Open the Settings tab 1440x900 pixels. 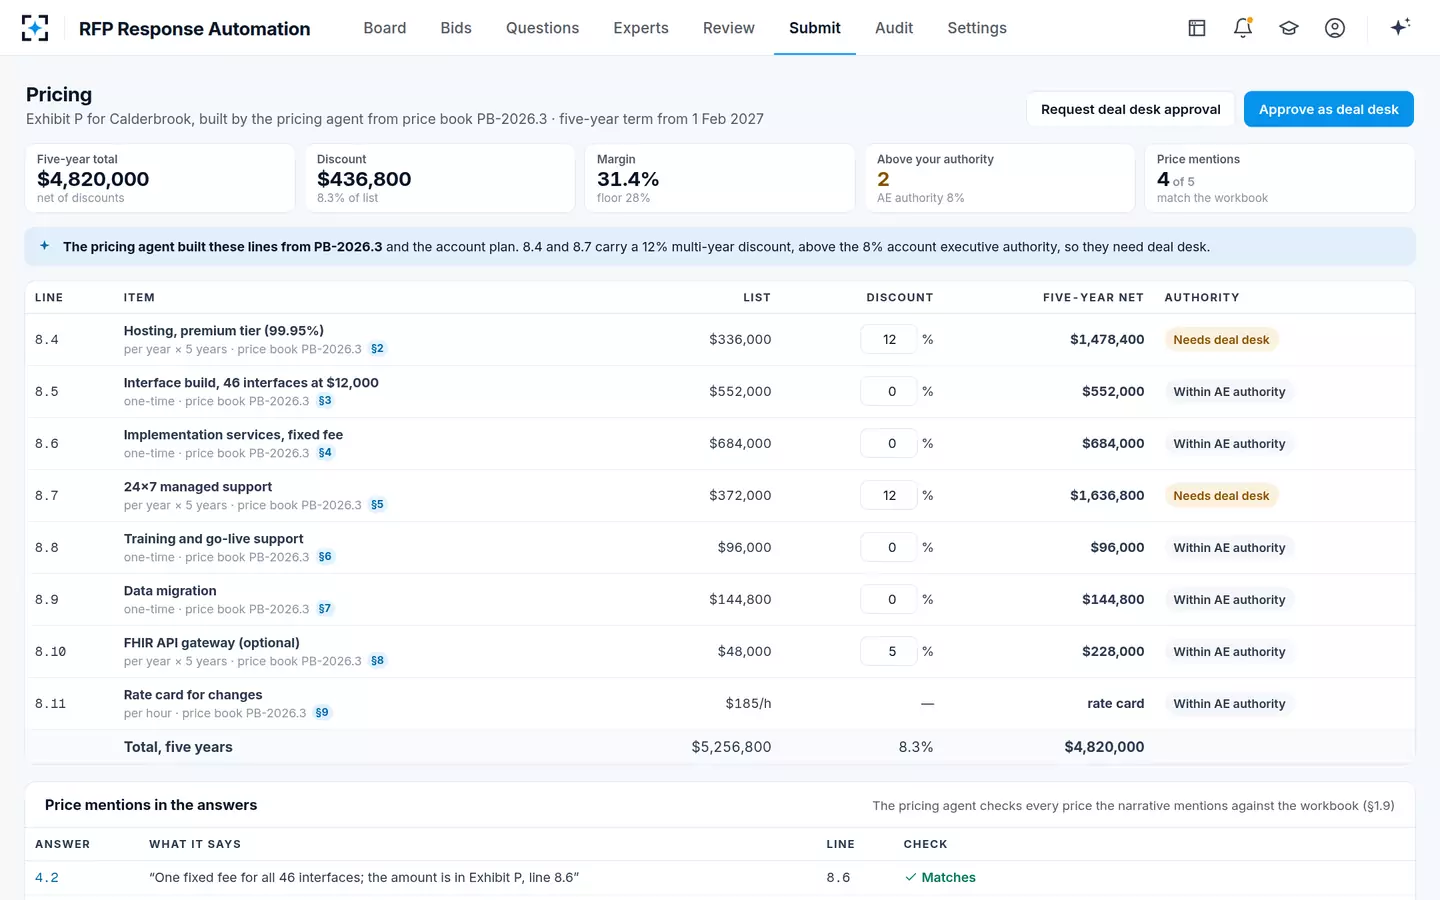pyautogui.click(x=977, y=28)
